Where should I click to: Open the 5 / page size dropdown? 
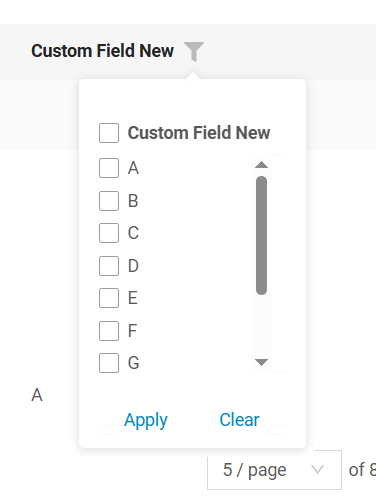(274, 470)
